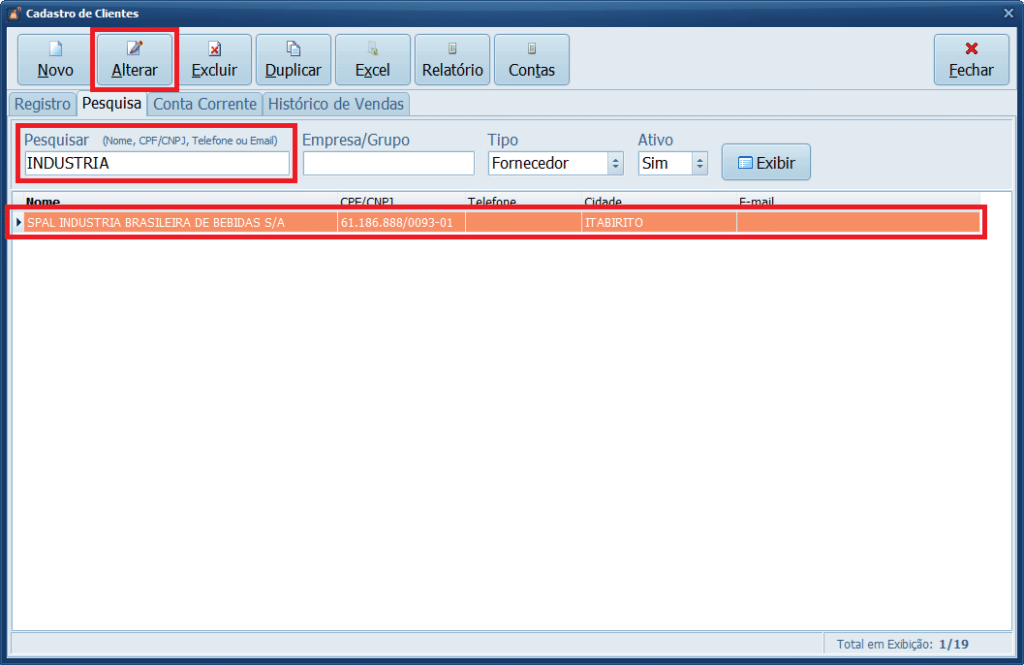Sort by the Nome column header
Viewport: 1024px width, 665px height.
(x=43, y=202)
